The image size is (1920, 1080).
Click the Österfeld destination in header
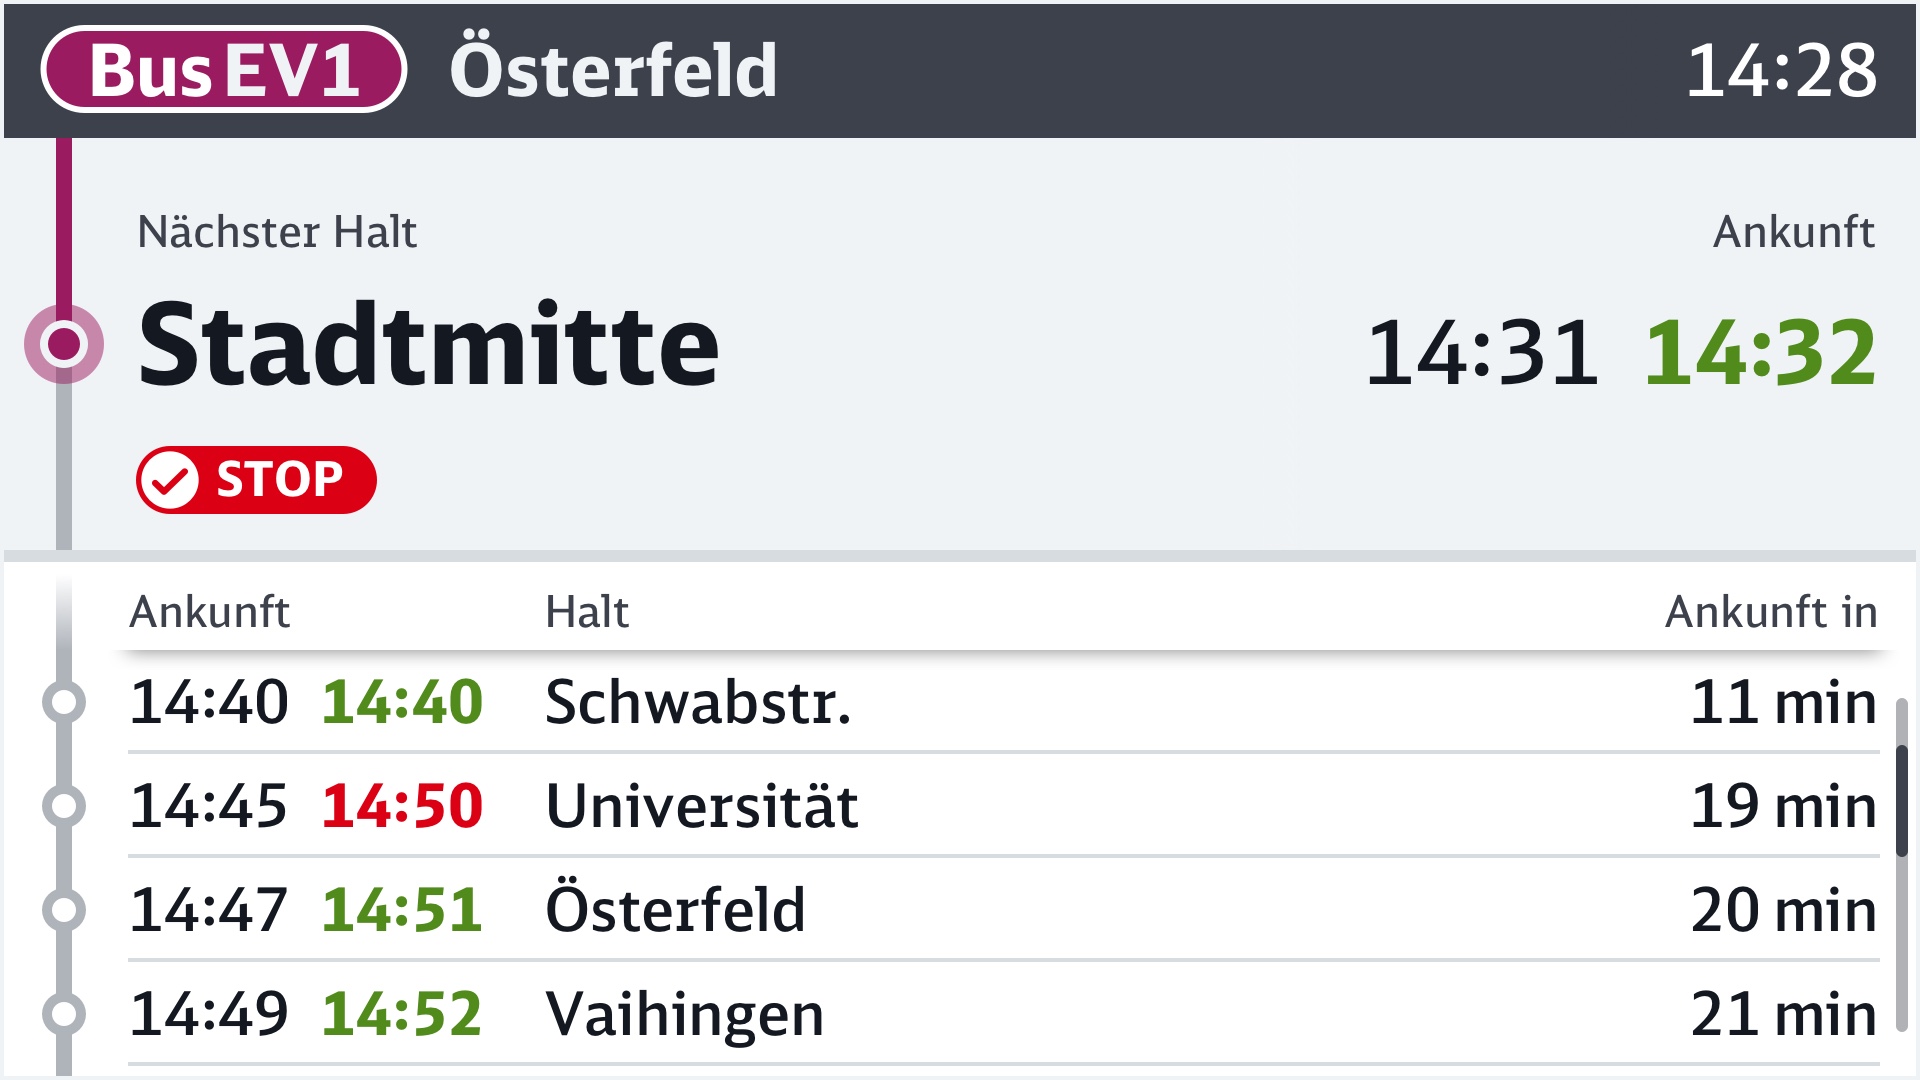pyautogui.click(x=613, y=70)
